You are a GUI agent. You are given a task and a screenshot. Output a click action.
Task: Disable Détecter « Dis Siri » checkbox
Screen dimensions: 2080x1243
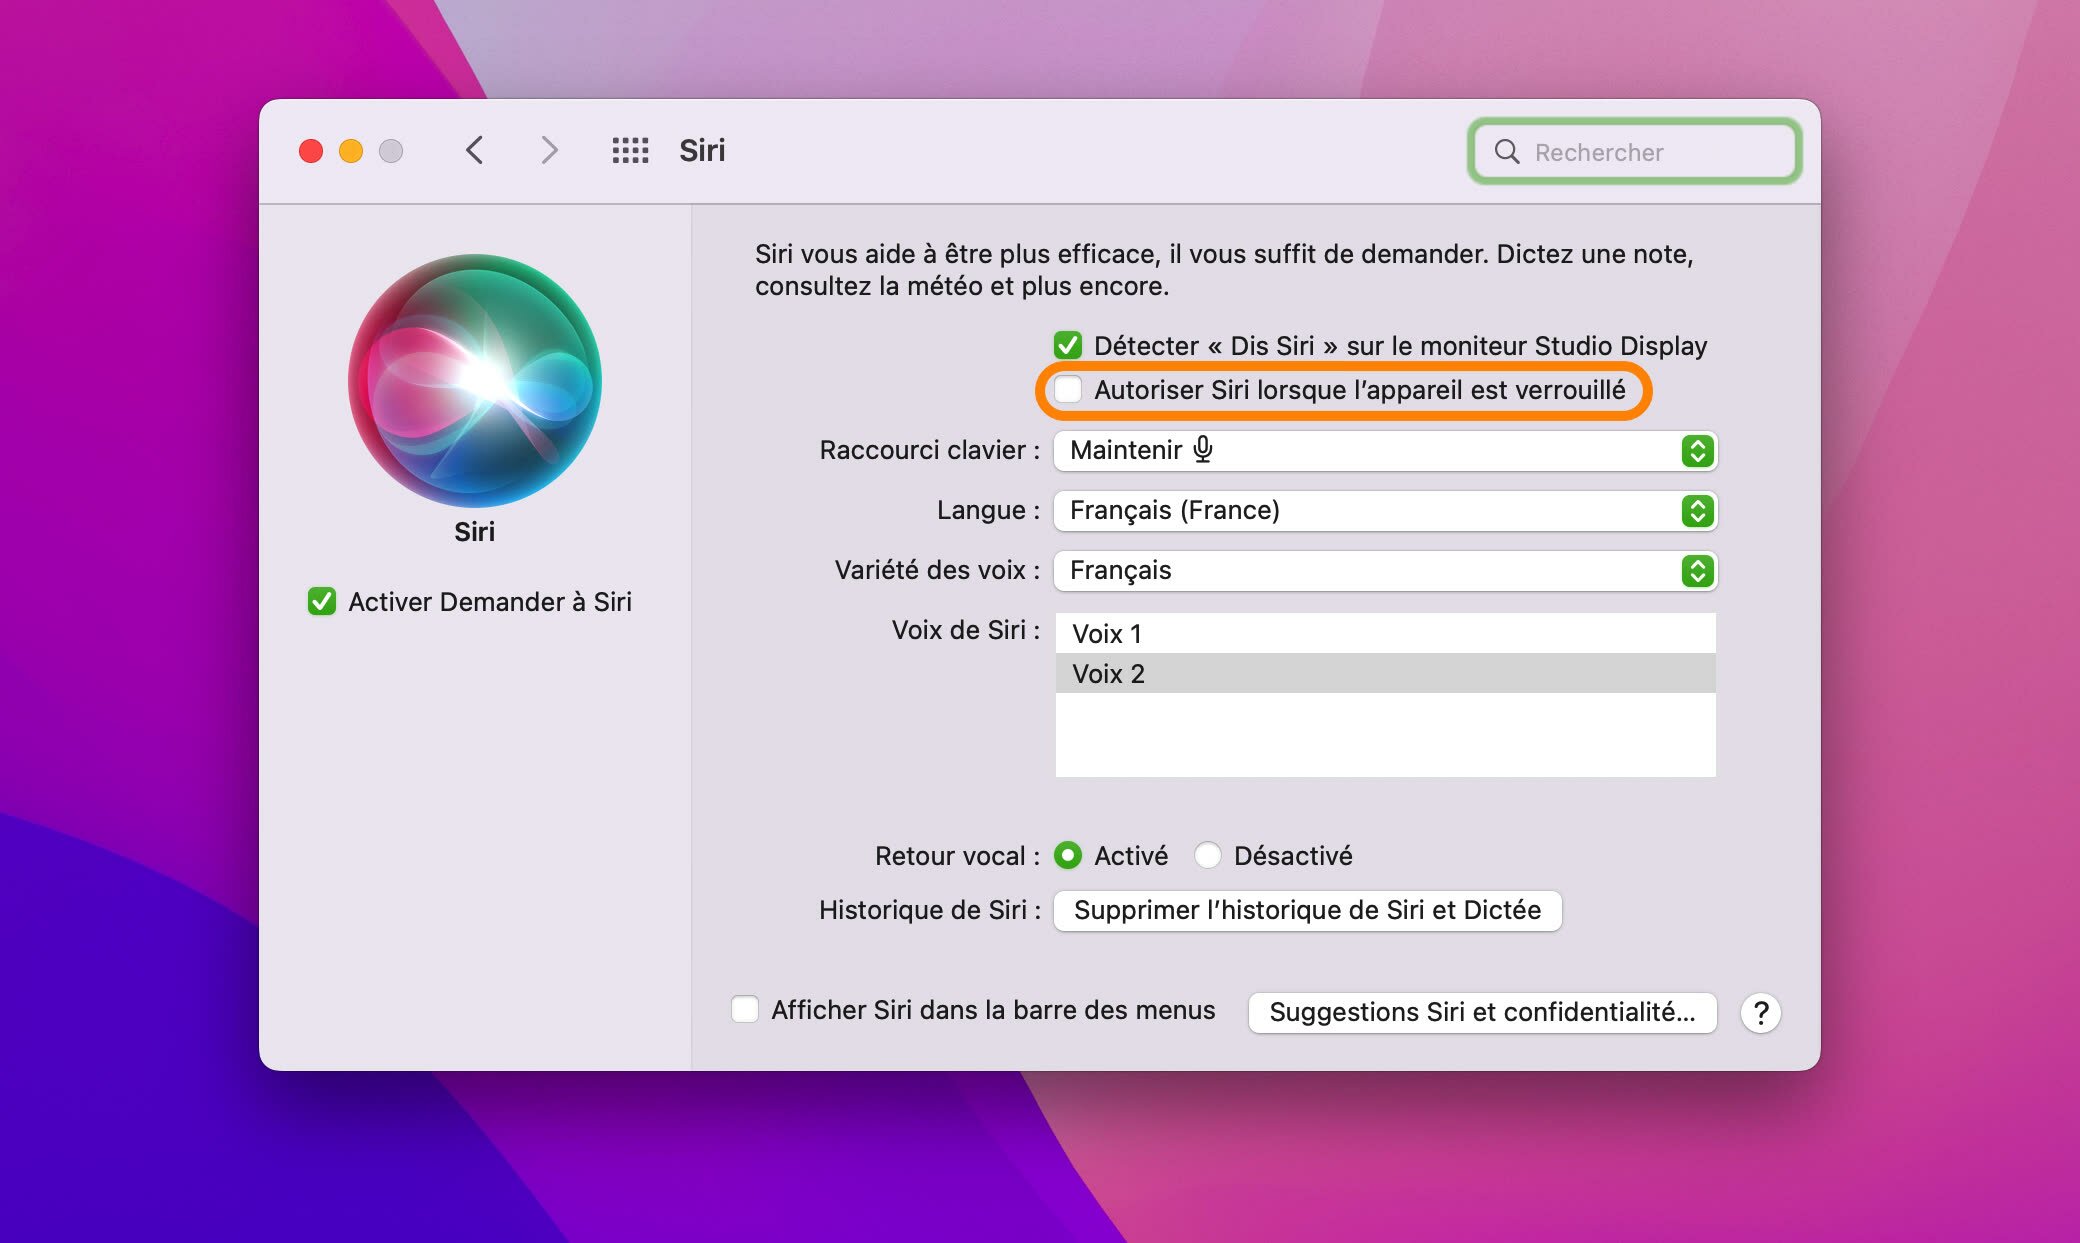[1068, 346]
